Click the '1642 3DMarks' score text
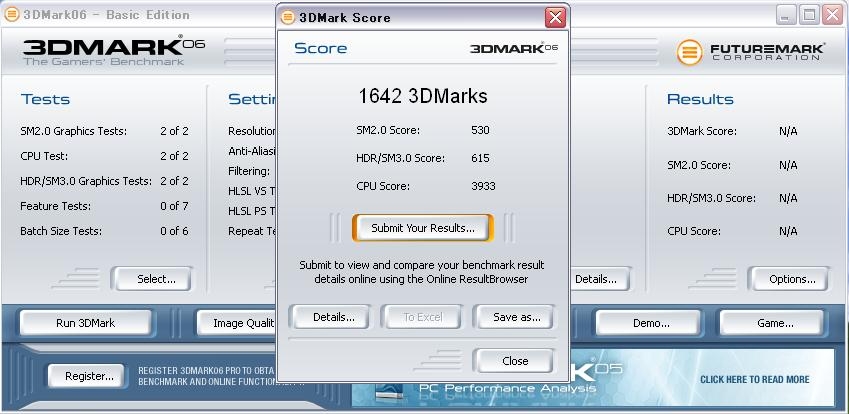Viewport: 849px width, 414px height. [x=423, y=96]
